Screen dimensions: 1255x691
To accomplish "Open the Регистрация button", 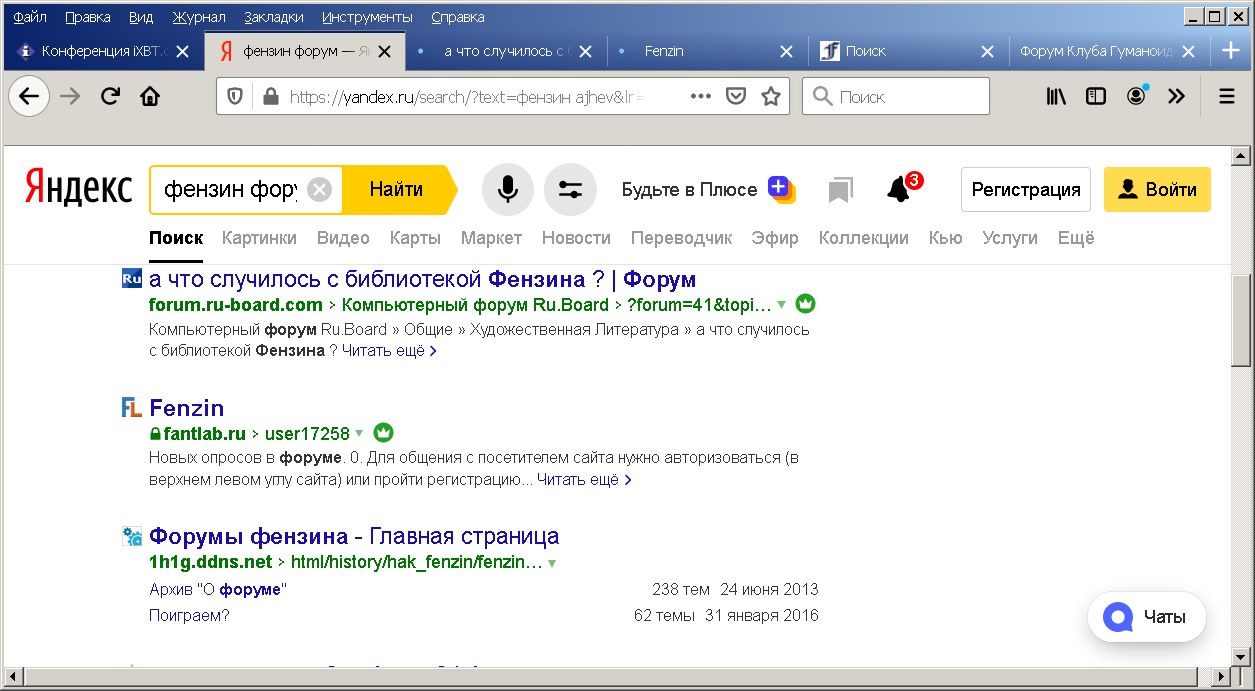I will click(1026, 190).
